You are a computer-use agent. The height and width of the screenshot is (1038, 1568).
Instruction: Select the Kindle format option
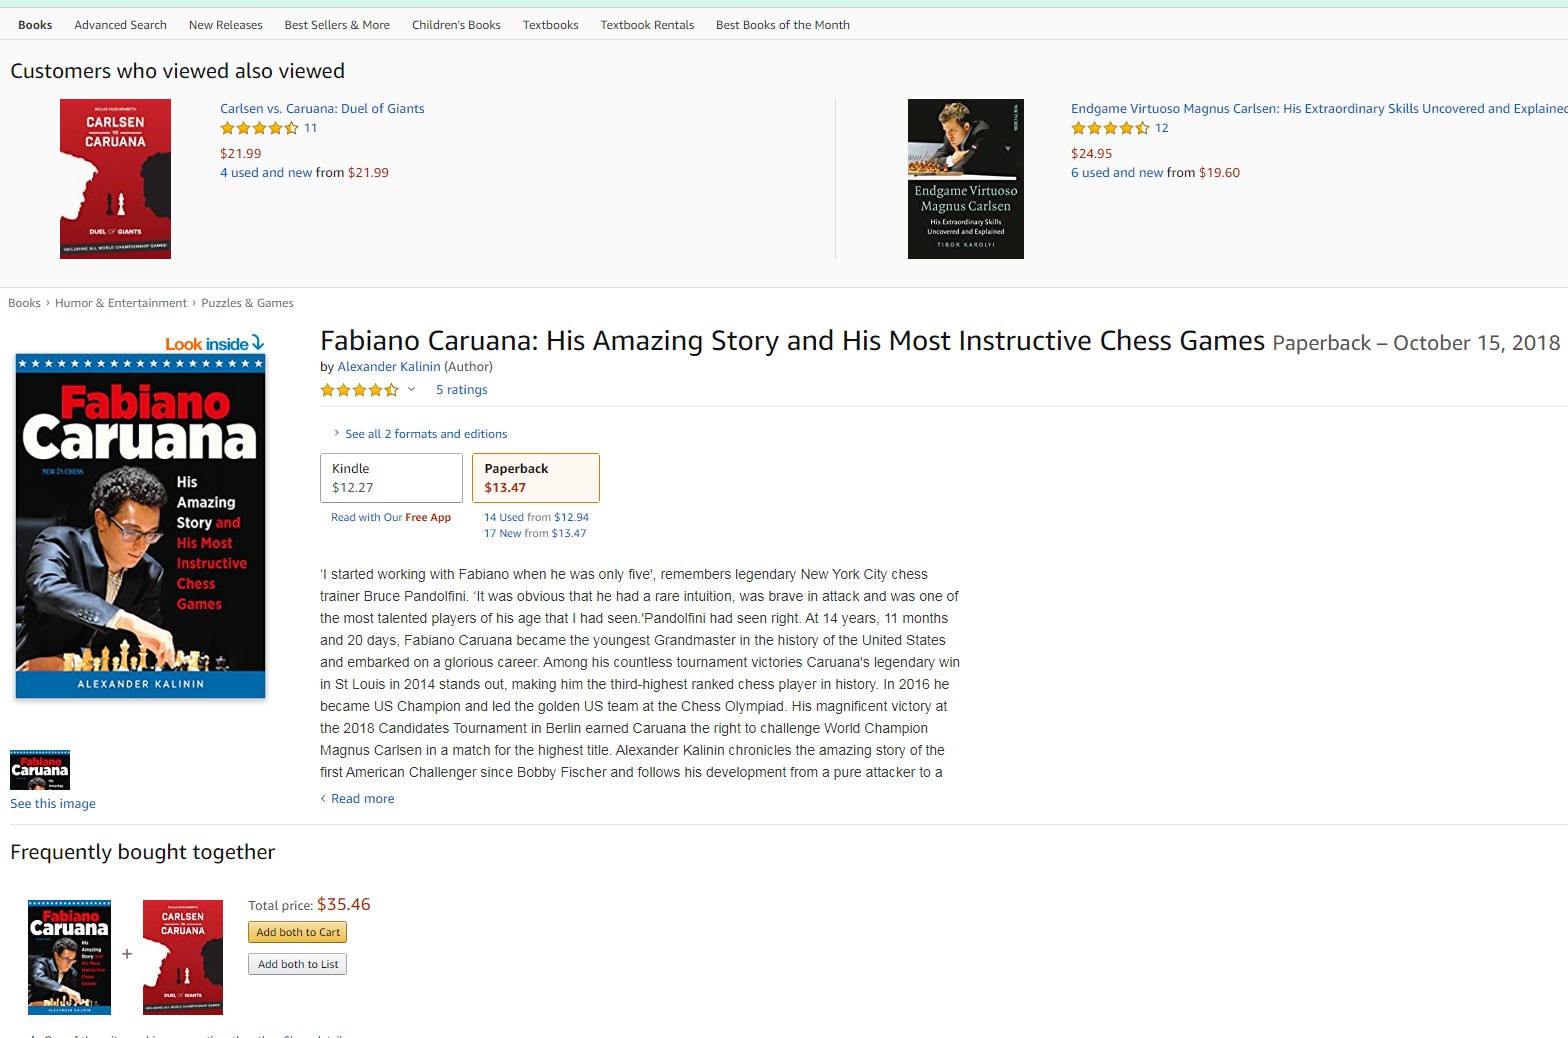click(x=391, y=478)
